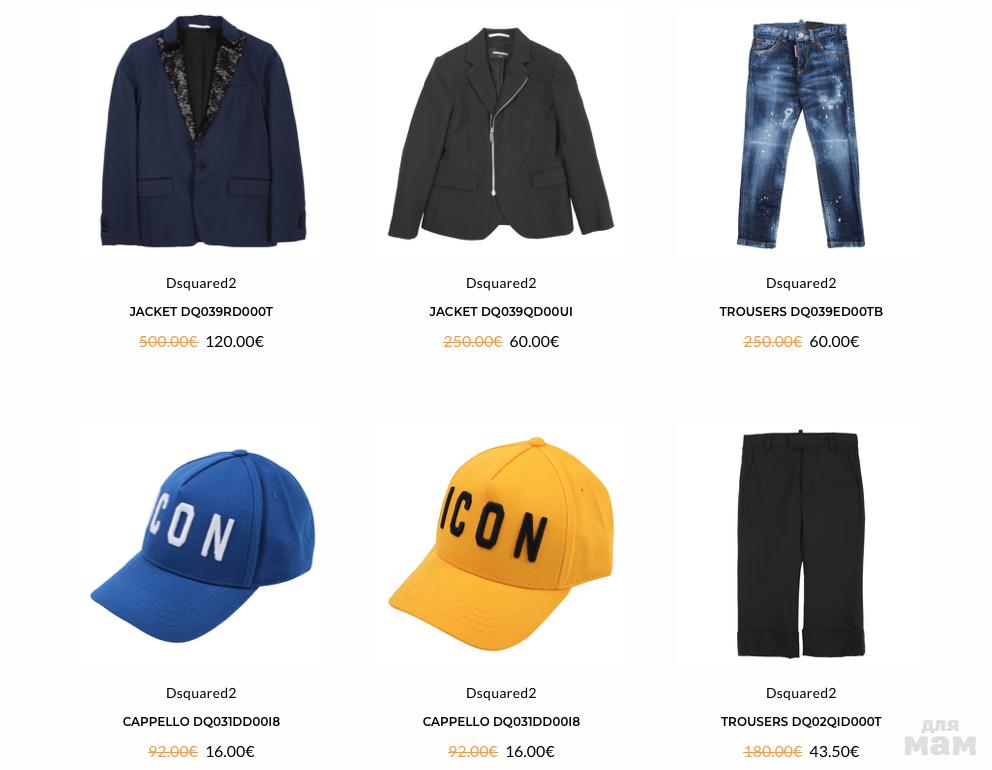Open the navy sequin-lapel jacket image

203,131
